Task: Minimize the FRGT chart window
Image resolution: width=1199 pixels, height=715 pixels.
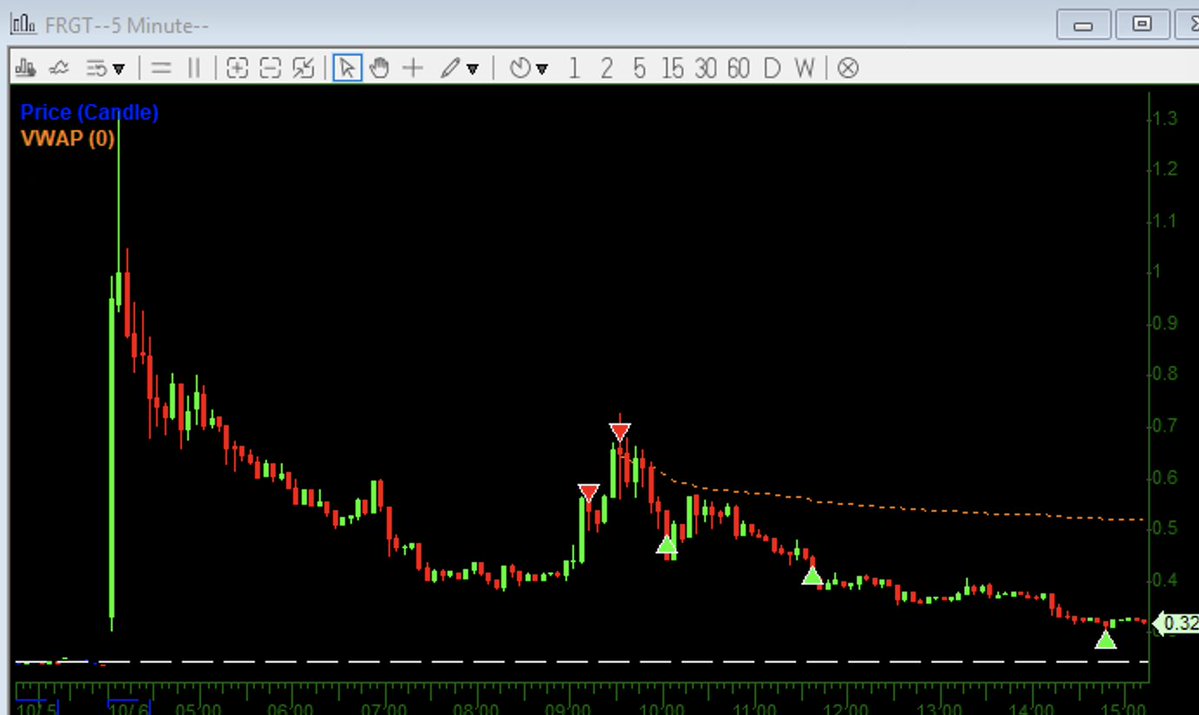Action: (x=1083, y=24)
